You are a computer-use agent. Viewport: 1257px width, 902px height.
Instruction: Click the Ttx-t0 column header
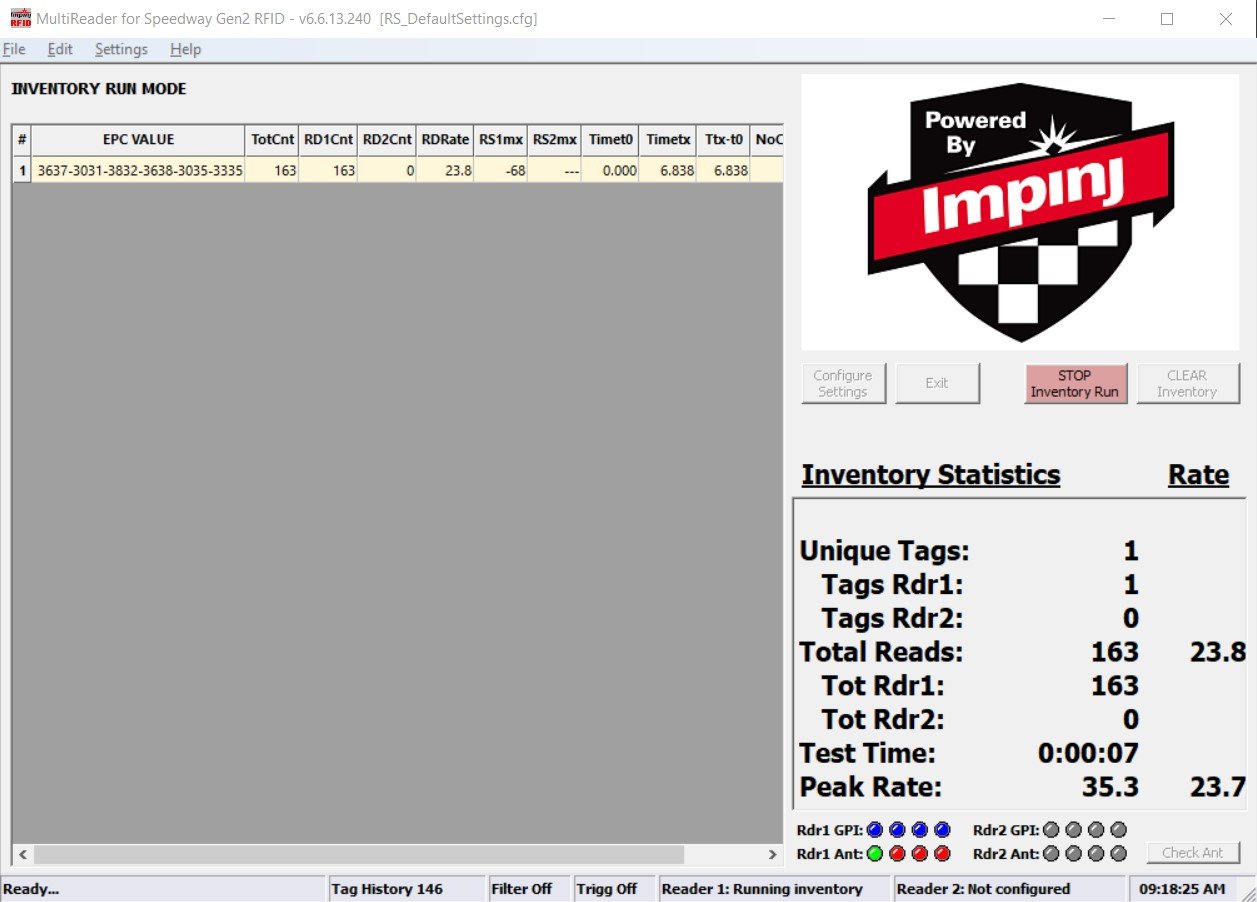click(x=725, y=140)
